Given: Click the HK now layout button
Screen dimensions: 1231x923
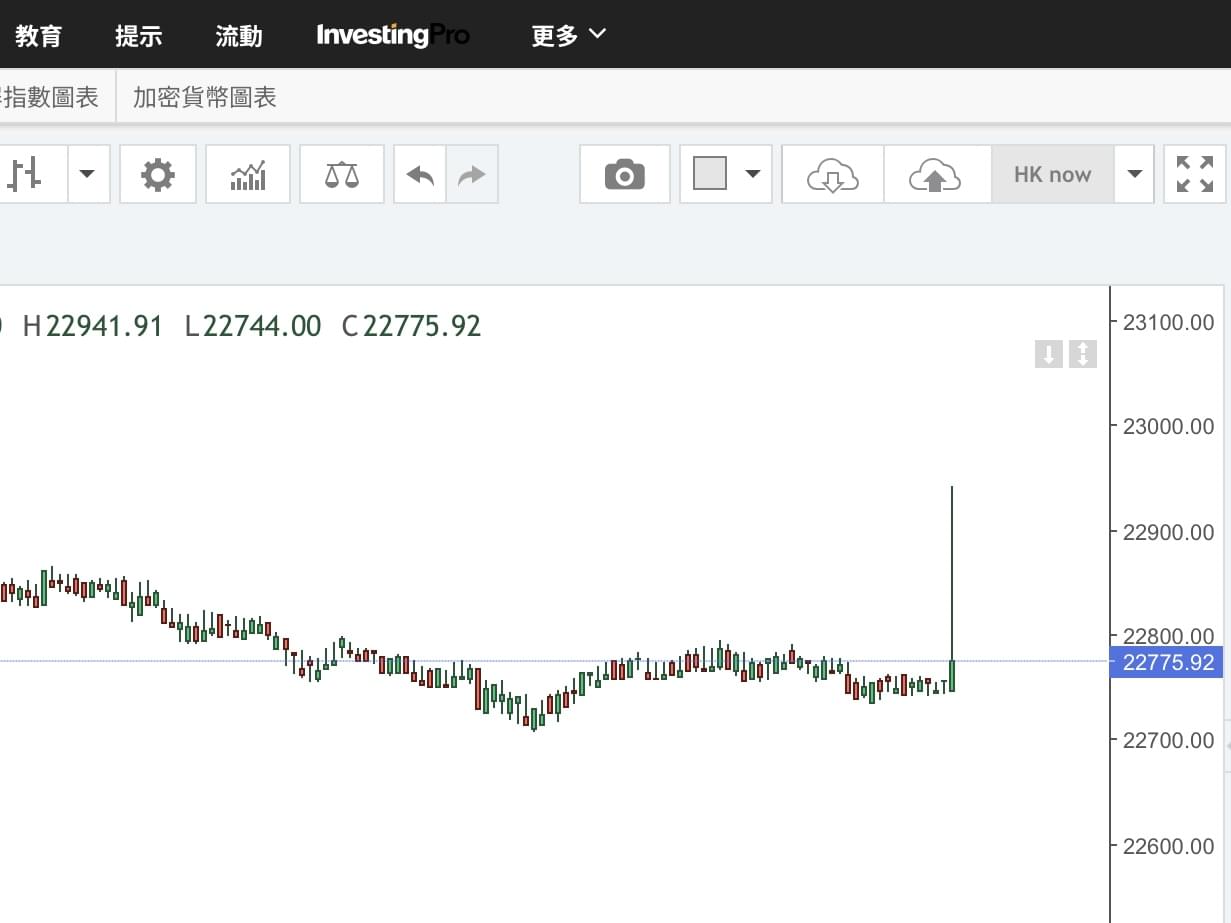Looking at the screenshot, I should [1052, 175].
